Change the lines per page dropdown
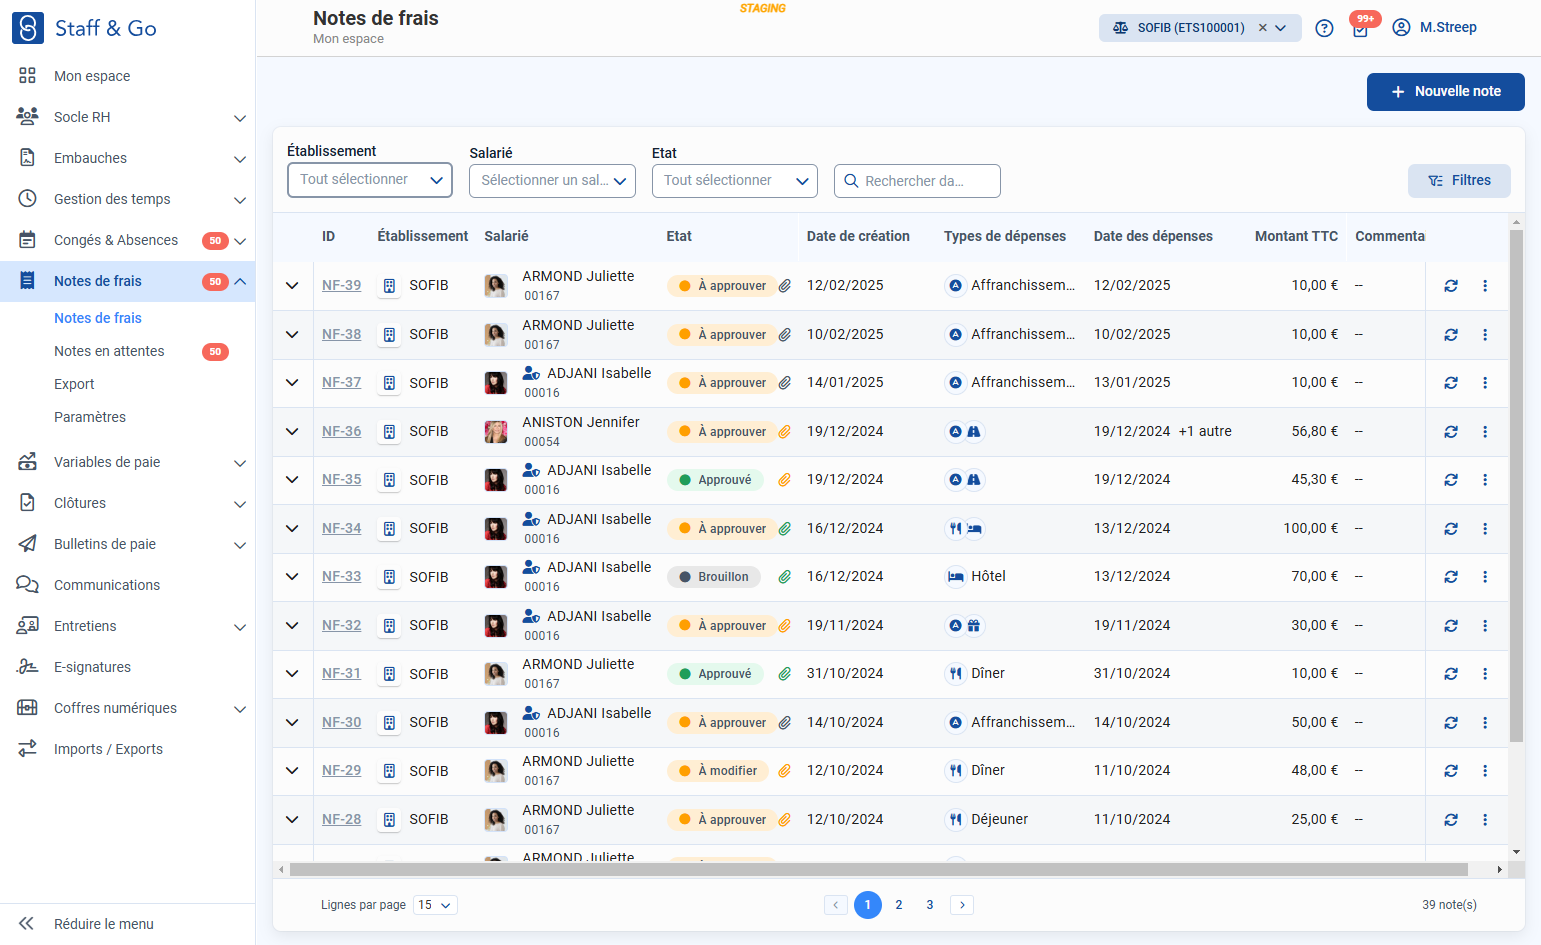 435,905
